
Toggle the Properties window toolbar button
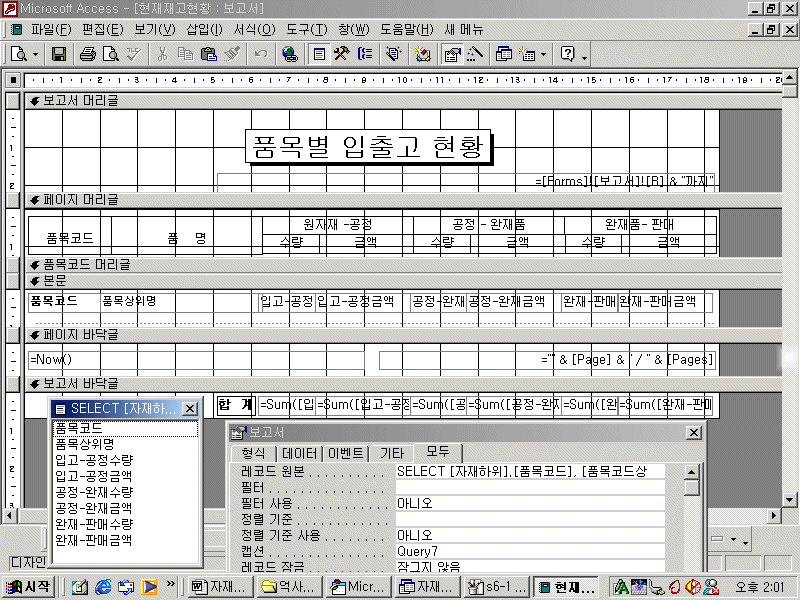(x=452, y=54)
